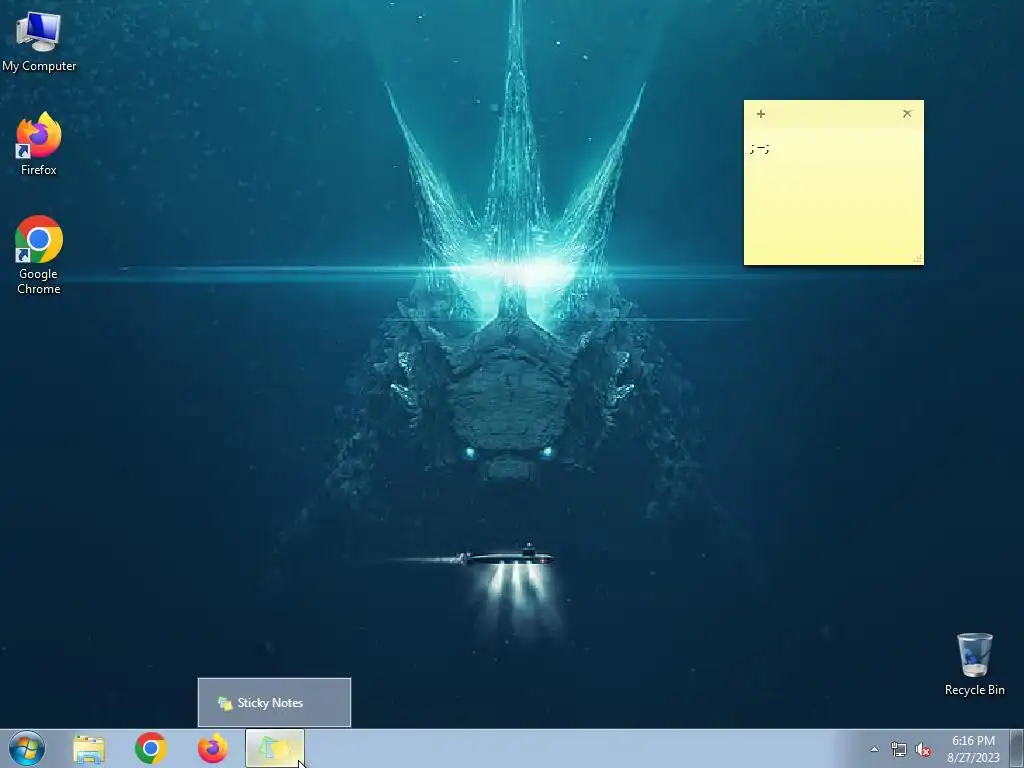The width and height of the screenshot is (1024, 768).
Task: Click the Sticky Notes preview tooltip
Action: tap(274, 703)
